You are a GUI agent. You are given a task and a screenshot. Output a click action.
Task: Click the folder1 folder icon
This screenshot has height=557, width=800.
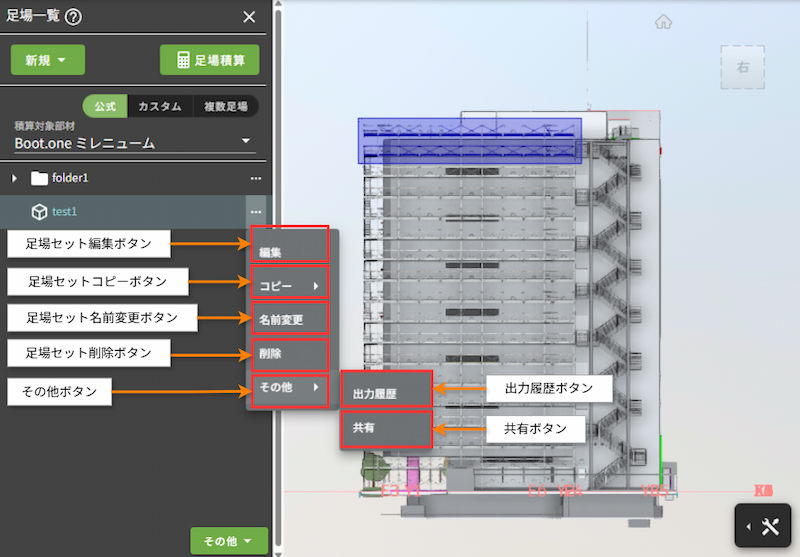point(39,178)
